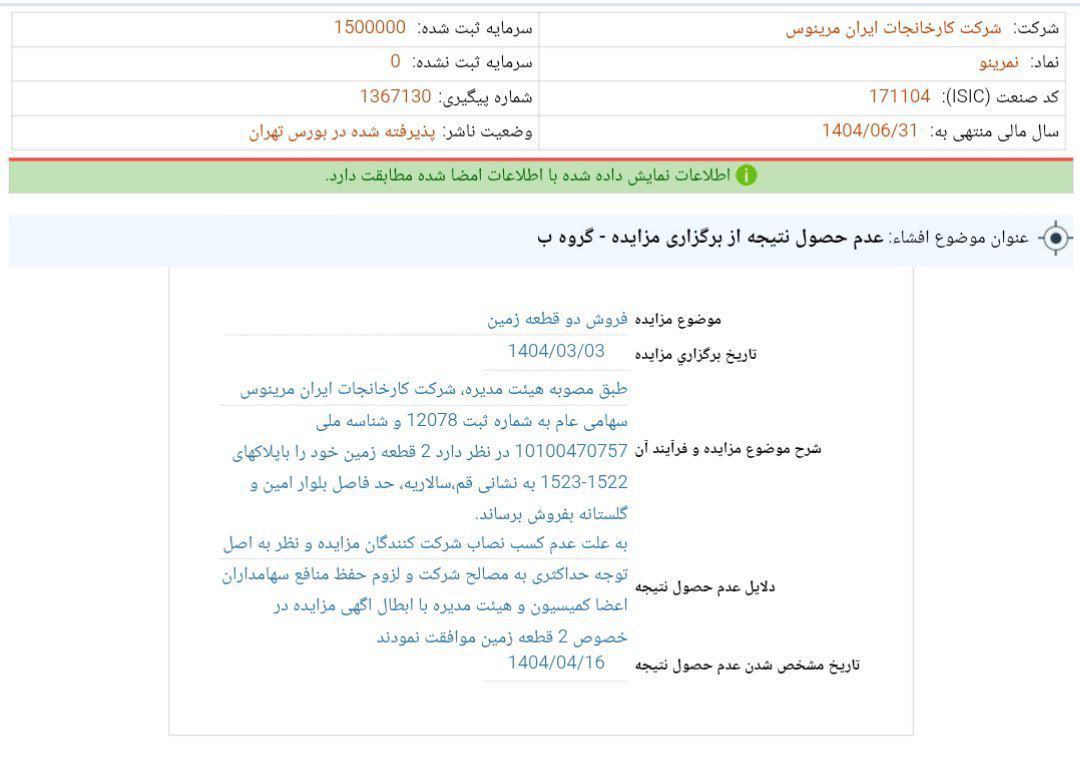Click reason line starting به علت عدم کسب نصاب
1080x768 pixels.
point(425,544)
